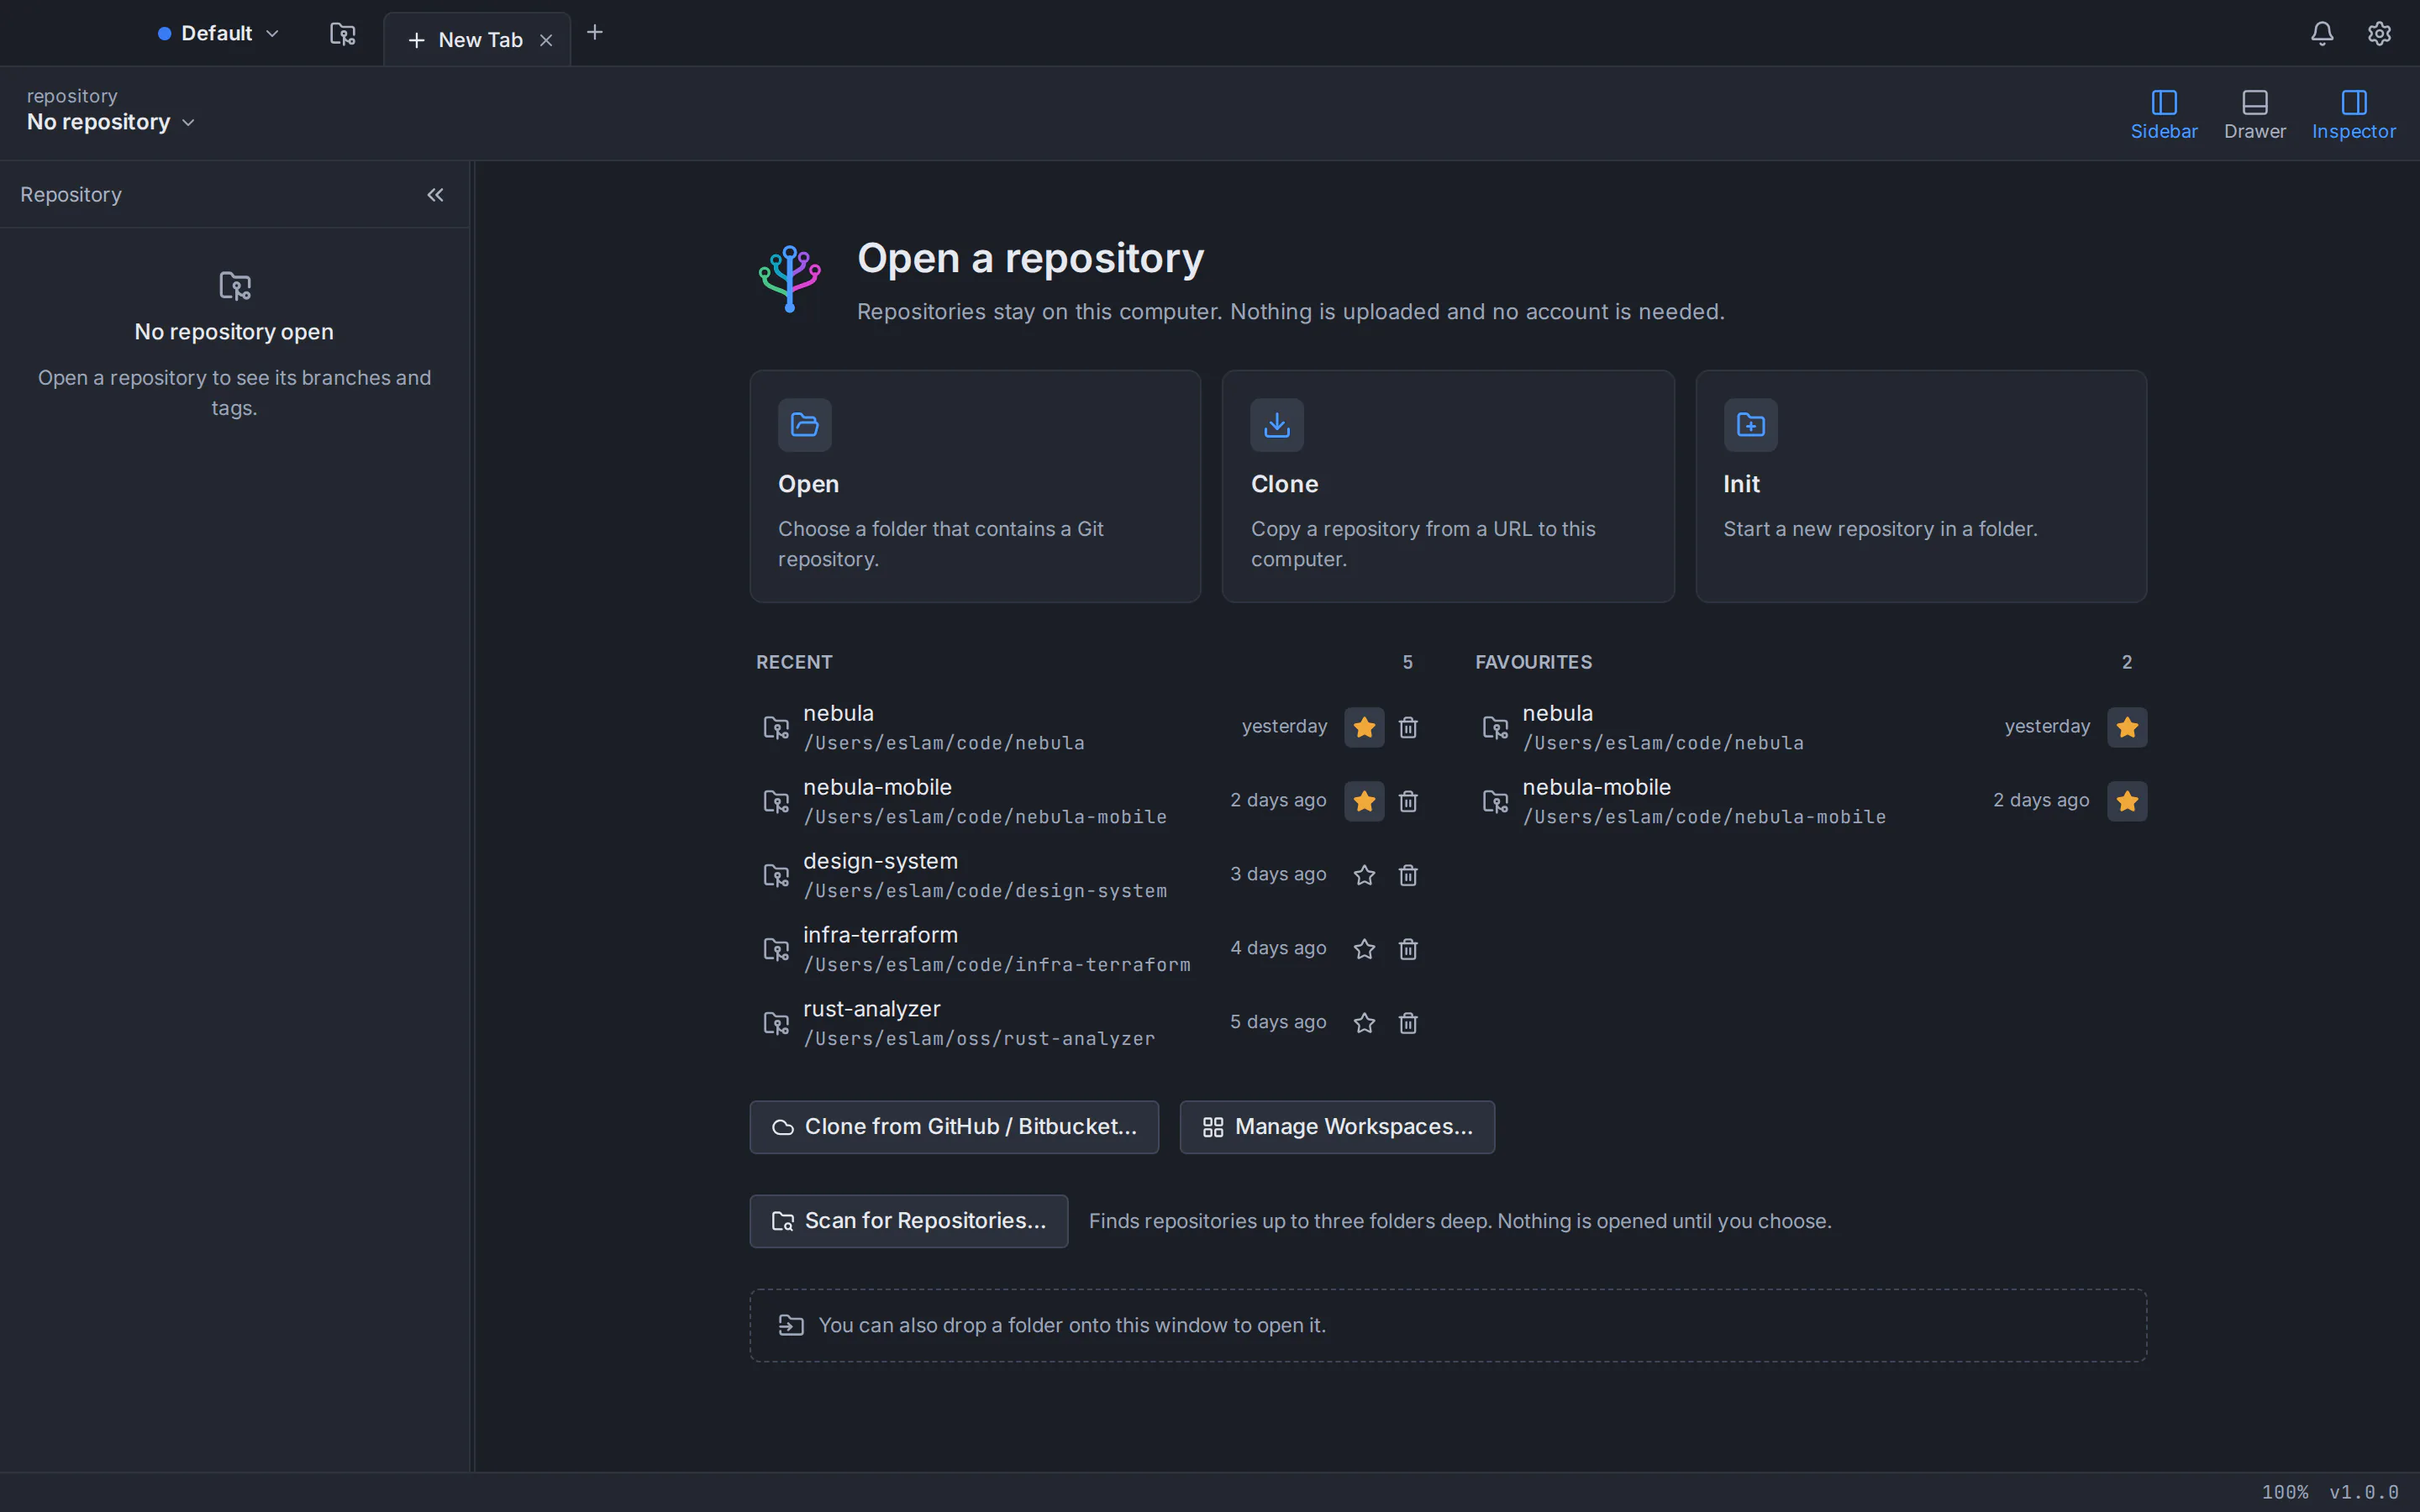Image resolution: width=2420 pixels, height=1512 pixels.
Task: Click the repo icon beside Recent infra-terraform
Action: click(776, 949)
